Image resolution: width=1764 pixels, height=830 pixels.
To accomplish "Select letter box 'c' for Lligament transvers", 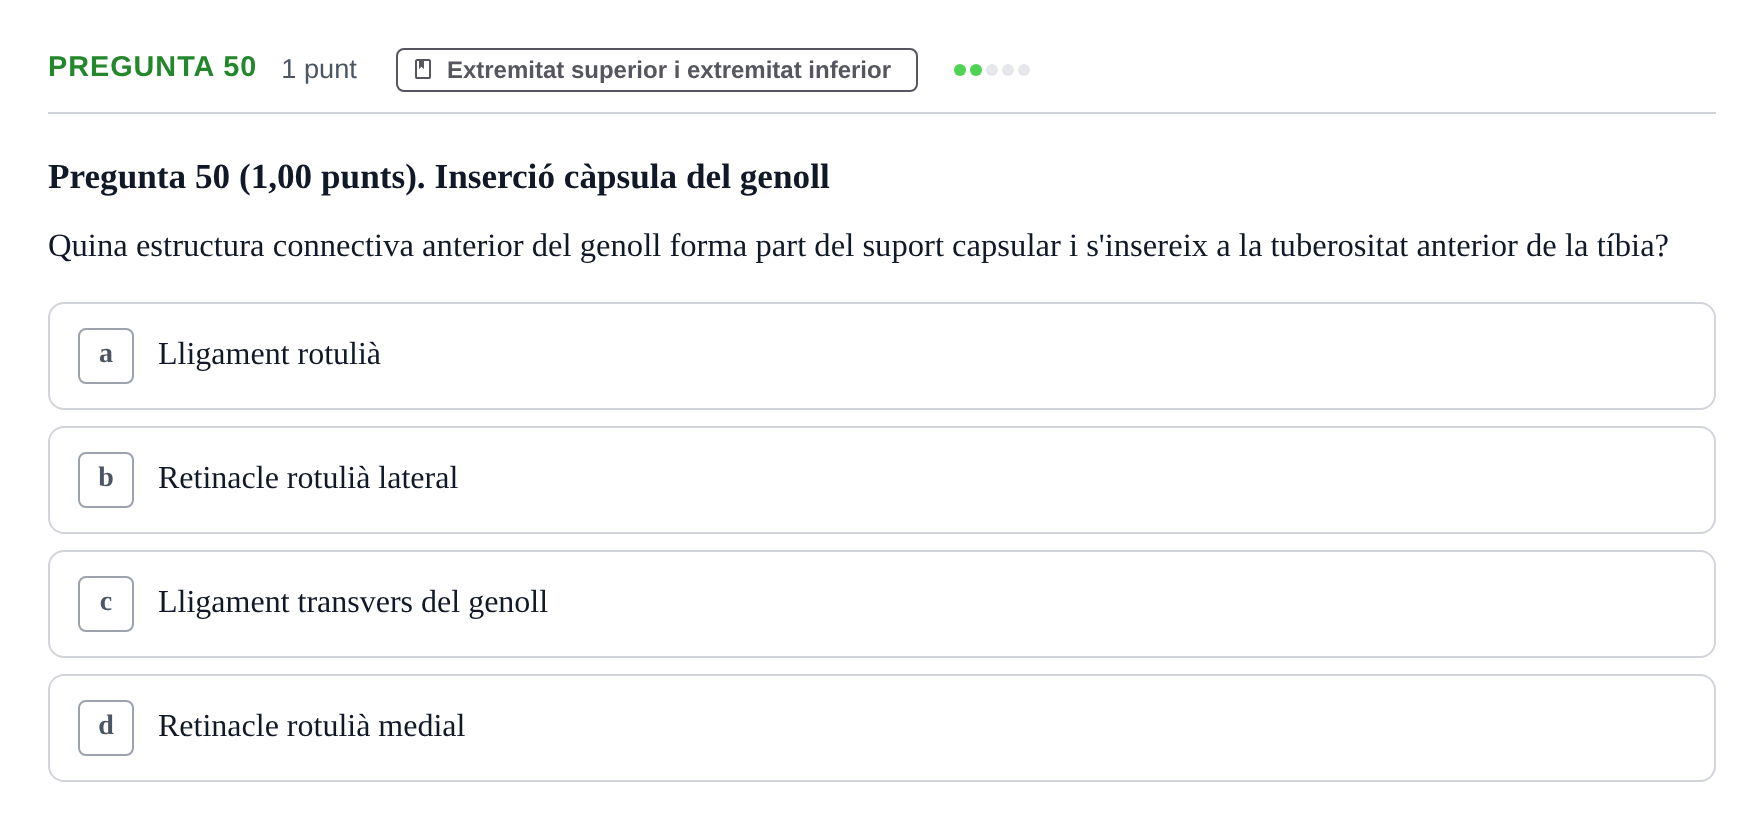I will 106,604.
